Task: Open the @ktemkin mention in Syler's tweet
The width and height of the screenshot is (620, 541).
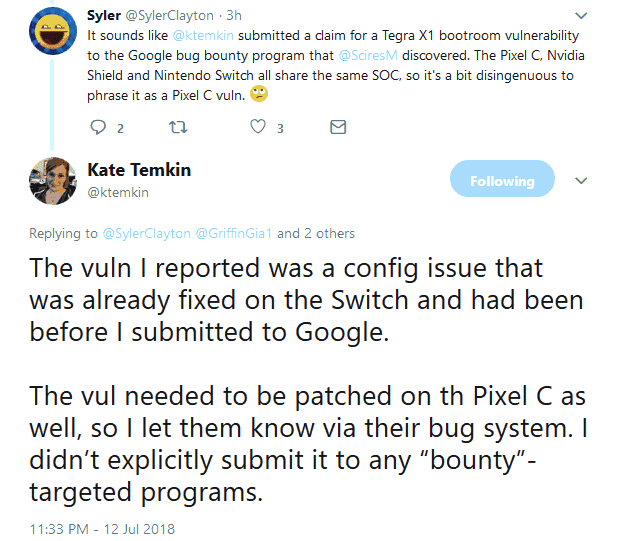Action: pyautogui.click(x=203, y=36)
